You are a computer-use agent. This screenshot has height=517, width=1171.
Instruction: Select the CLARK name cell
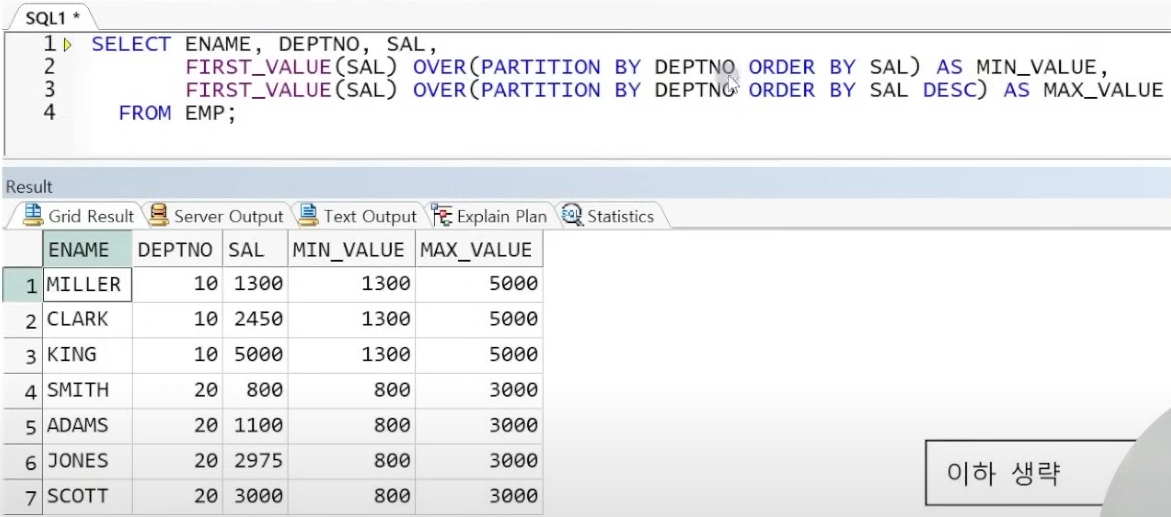[x=87, y=320]
